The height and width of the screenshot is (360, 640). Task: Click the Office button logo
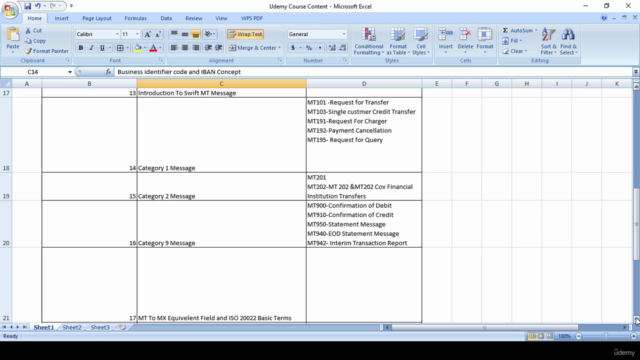(x=9, y=10)
